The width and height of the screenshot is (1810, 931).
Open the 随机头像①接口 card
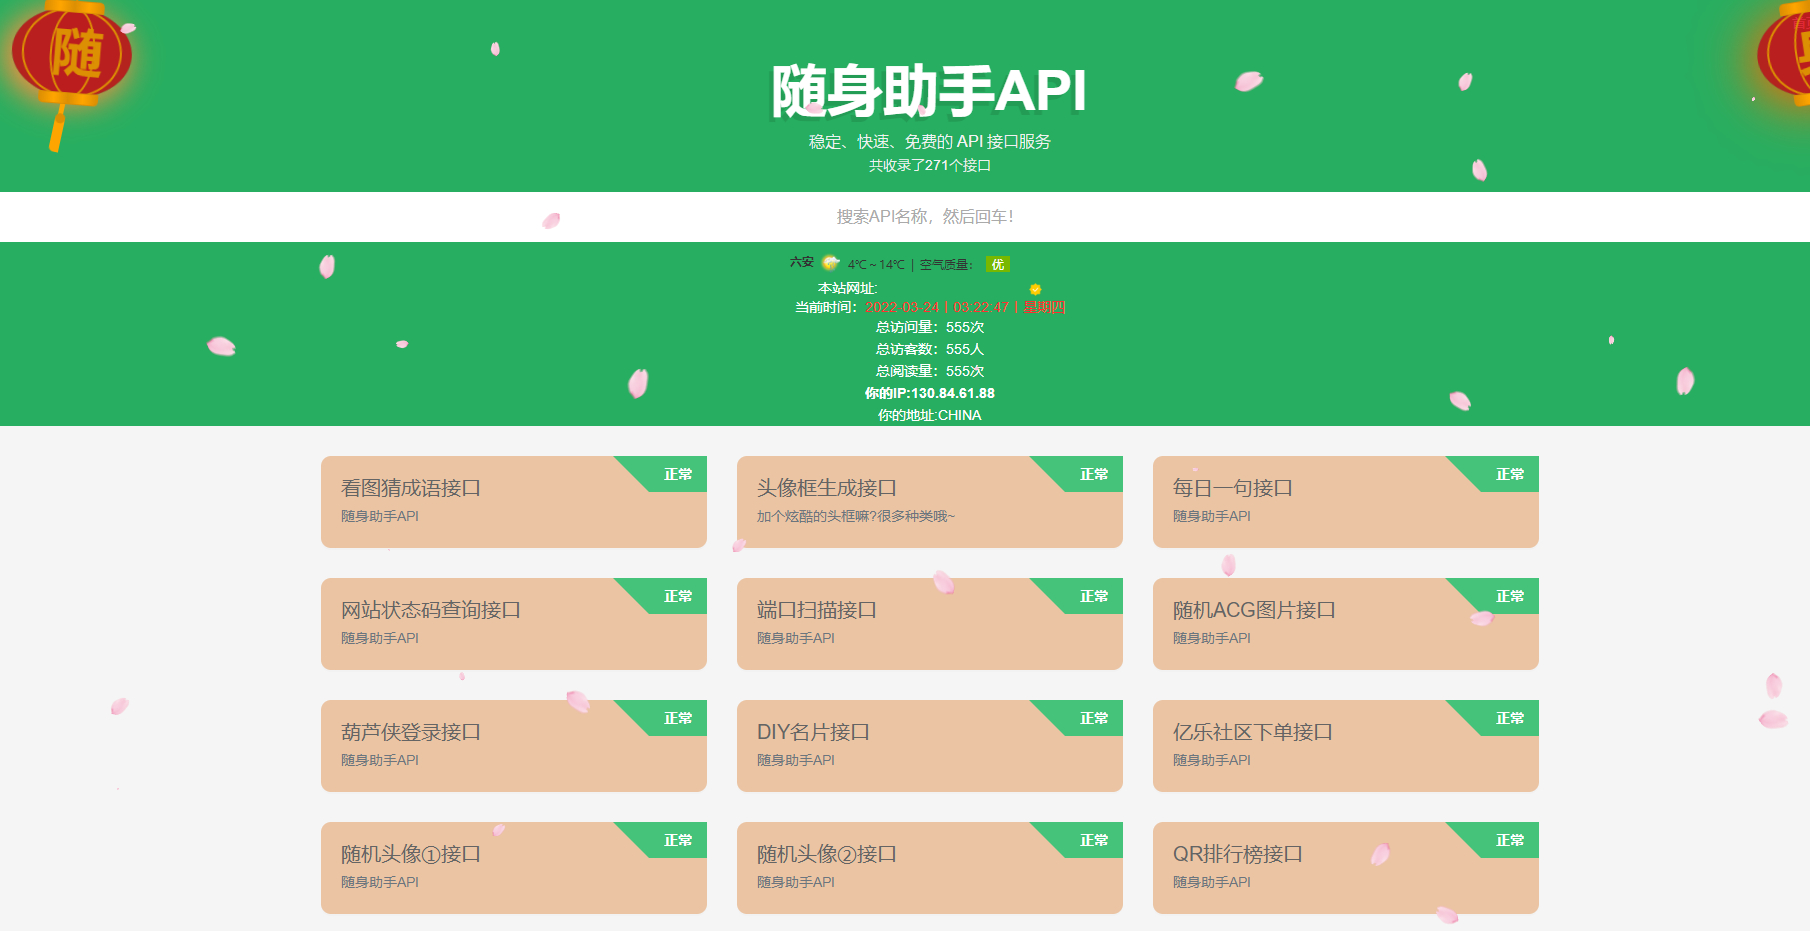[514, 867]
